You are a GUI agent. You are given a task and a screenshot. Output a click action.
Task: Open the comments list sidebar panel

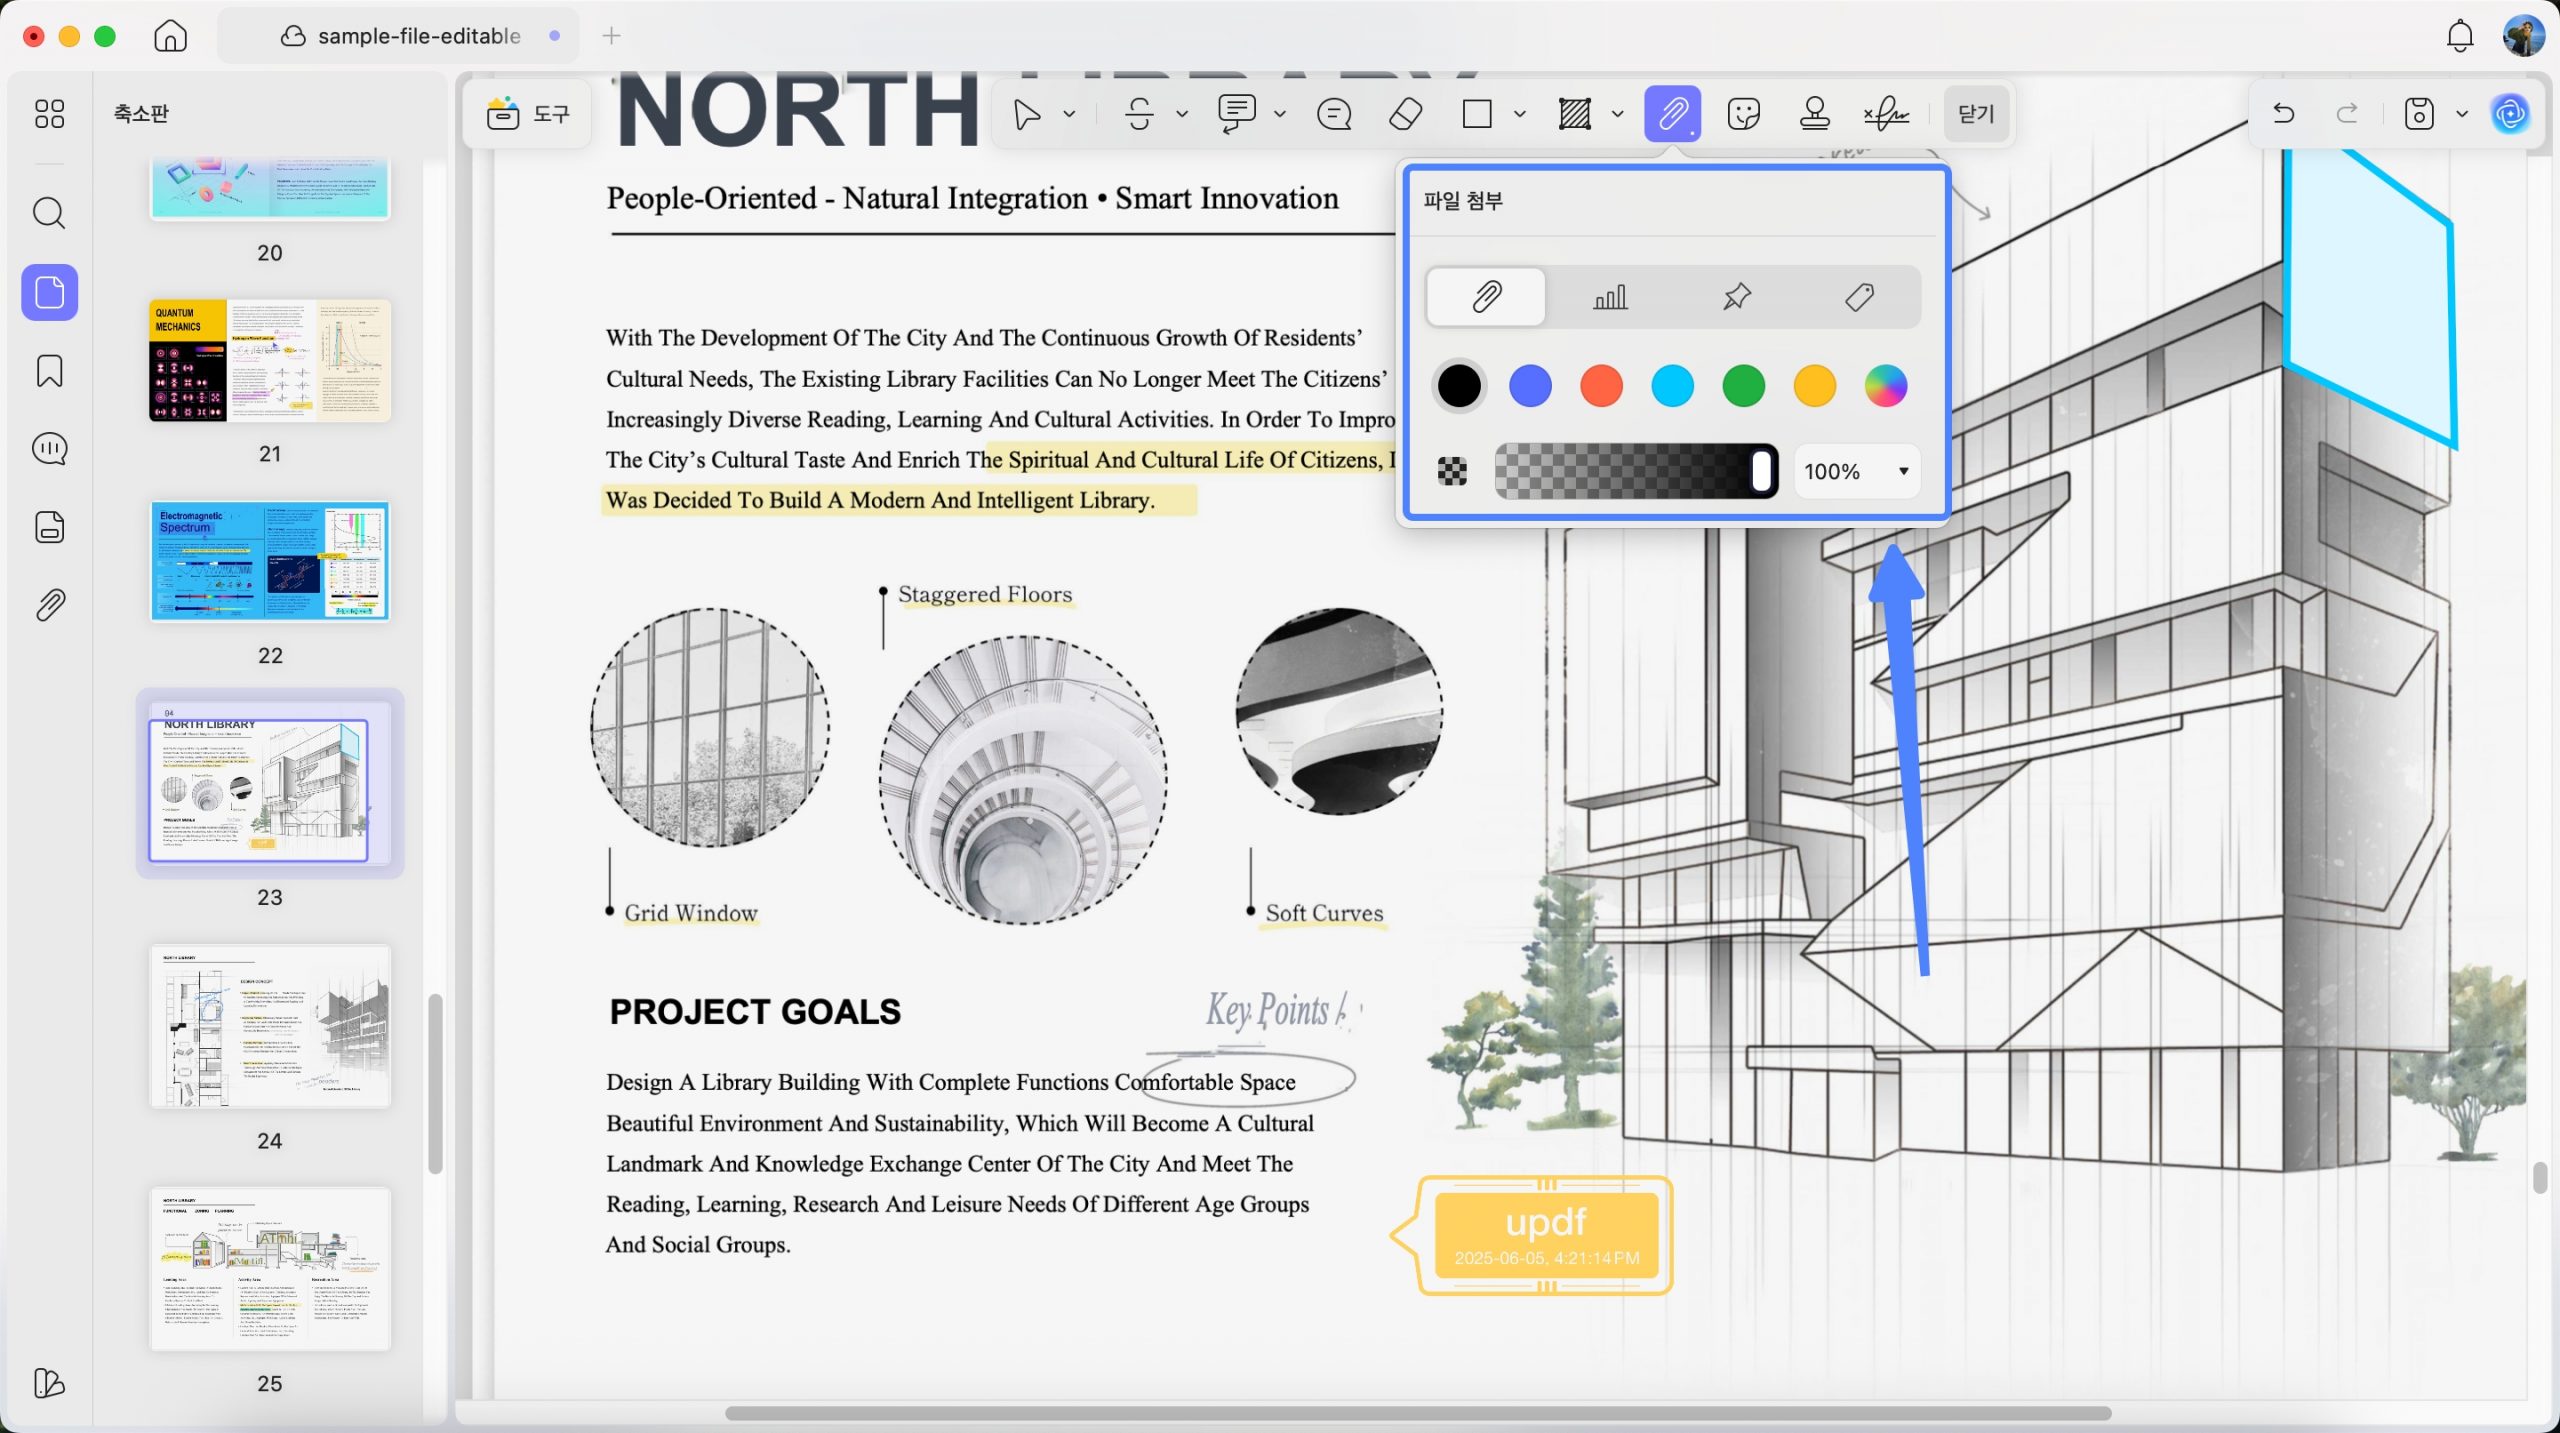49,449
